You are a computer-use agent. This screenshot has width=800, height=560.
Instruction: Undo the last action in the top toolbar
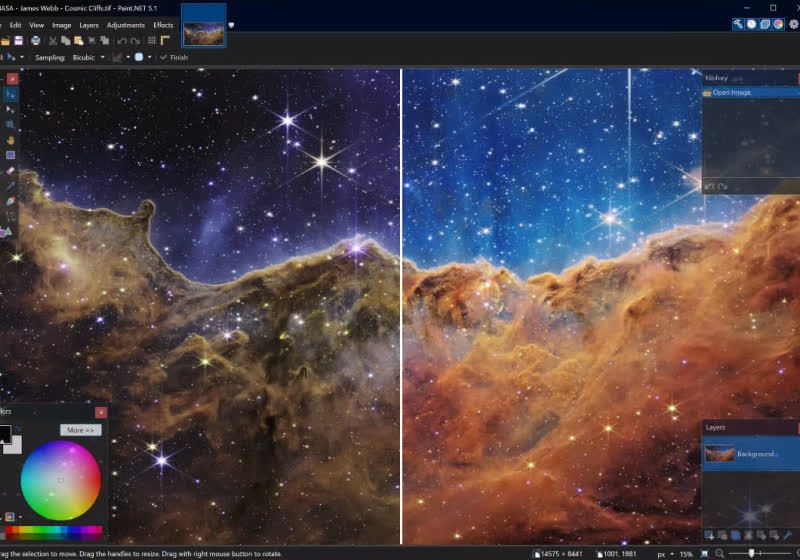click(122, 41)
